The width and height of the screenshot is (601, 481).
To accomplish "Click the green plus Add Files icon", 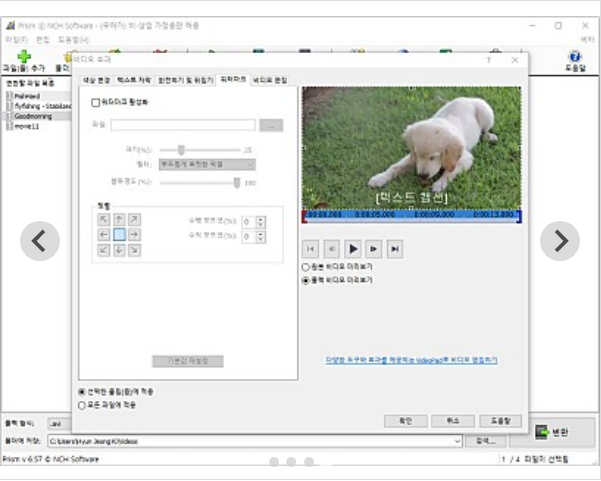I will pyautogui.click(x=24, y=57).
